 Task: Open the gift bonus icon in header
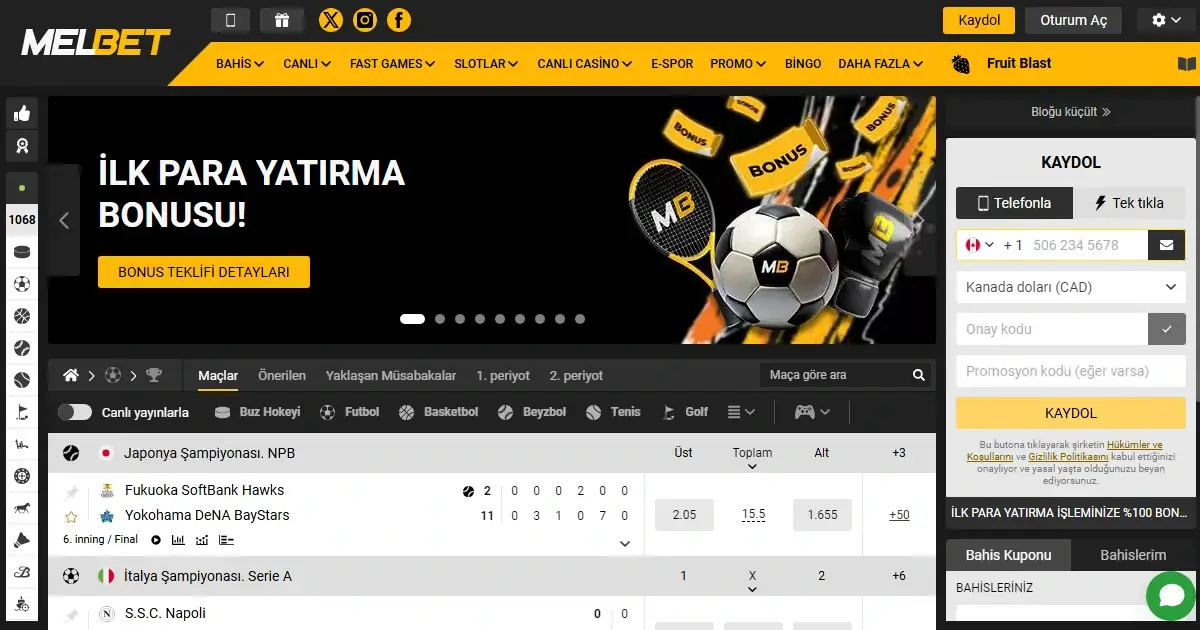tap(281, 20)
